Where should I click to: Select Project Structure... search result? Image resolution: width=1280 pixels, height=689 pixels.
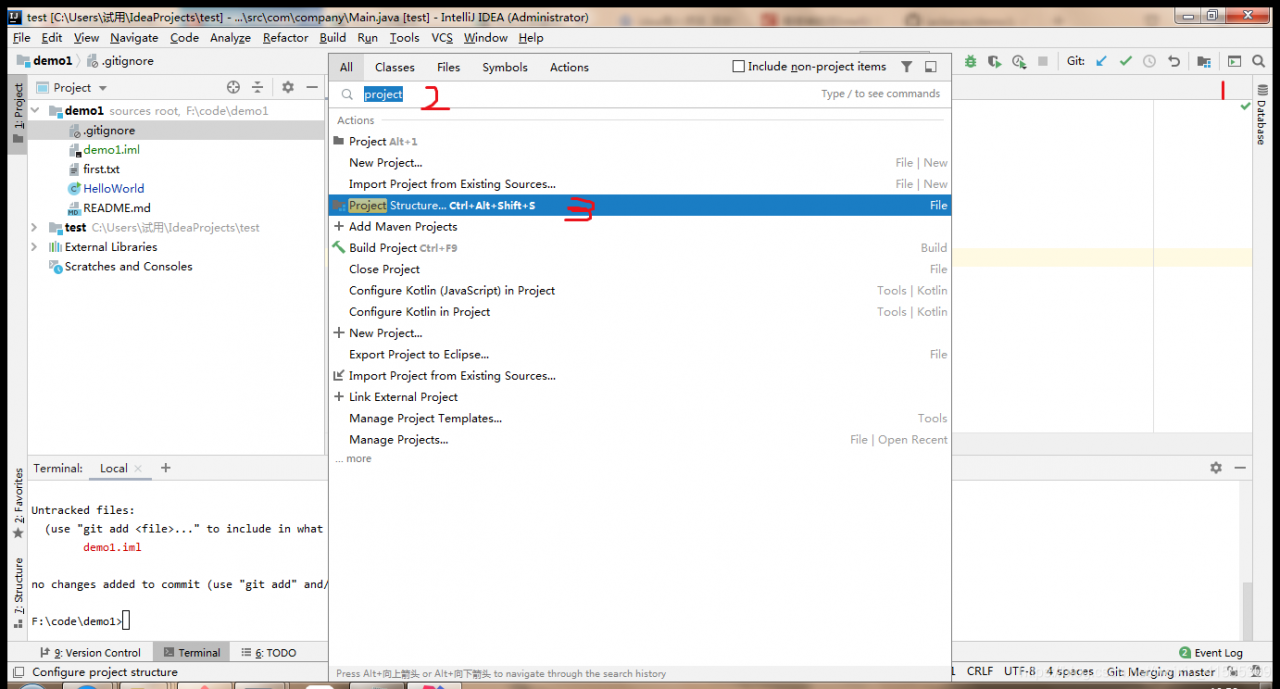coord(640,205)
